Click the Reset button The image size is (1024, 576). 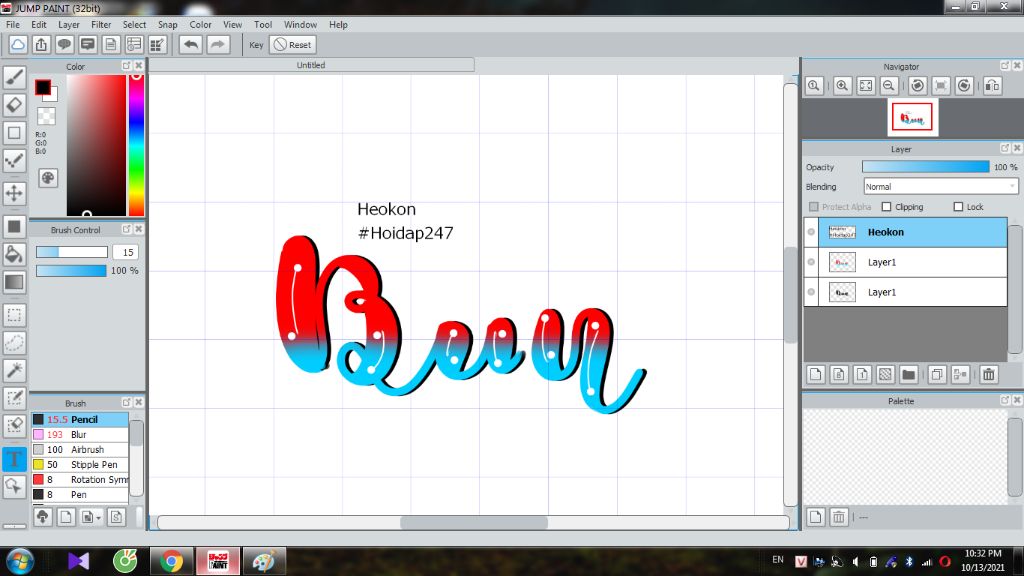pyautogui.click(x=293, y=44)
